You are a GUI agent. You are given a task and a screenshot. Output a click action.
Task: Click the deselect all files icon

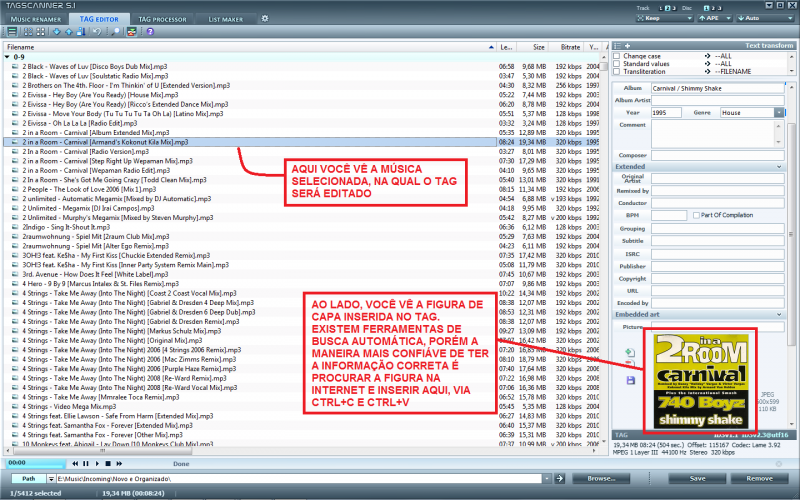(x=40, y=32)
